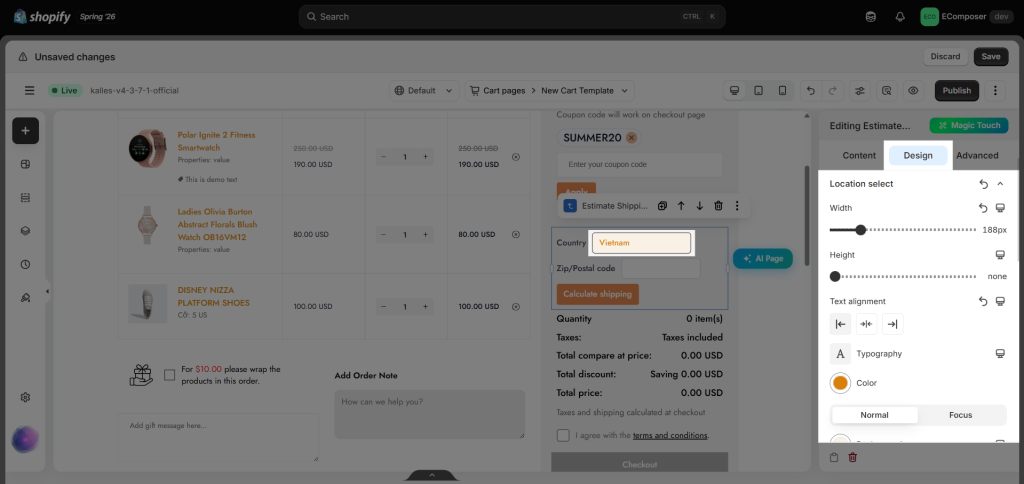The width and height of the screenshot is (1024, 484).
Task: Collapse the Location select section
Action: pos(1000,184)
